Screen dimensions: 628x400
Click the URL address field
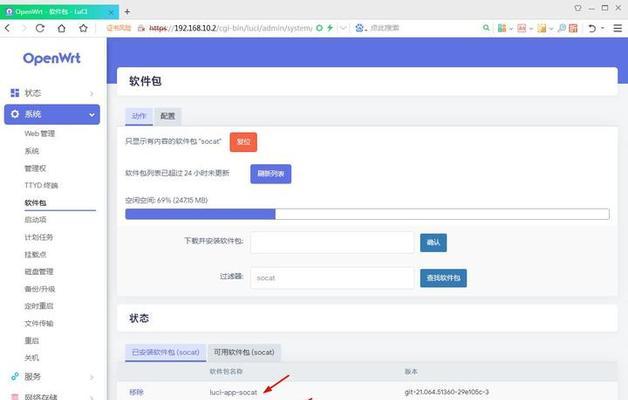coord(230,28)
